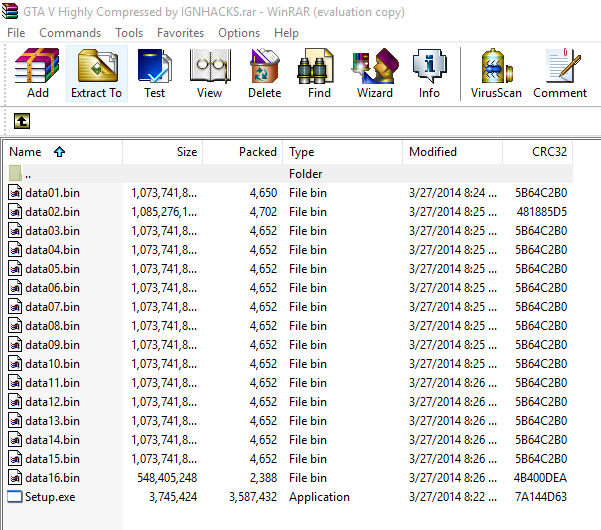This screenshot has width=601, height=530.
Task: Select the data03.bin file icon
Action: tap(15, 231)
